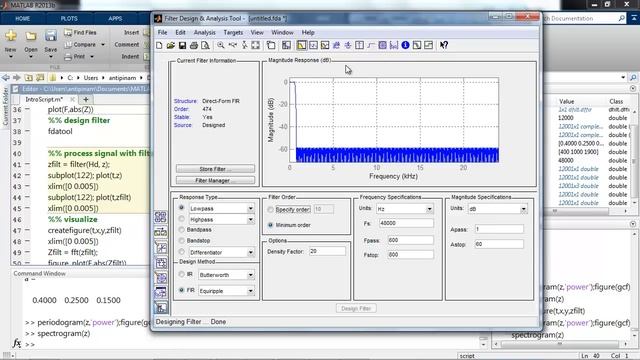The width and height of the screenshot is (640, 360).
Task: Show the Filter Coefficients icon
Action: click(394, 45)
